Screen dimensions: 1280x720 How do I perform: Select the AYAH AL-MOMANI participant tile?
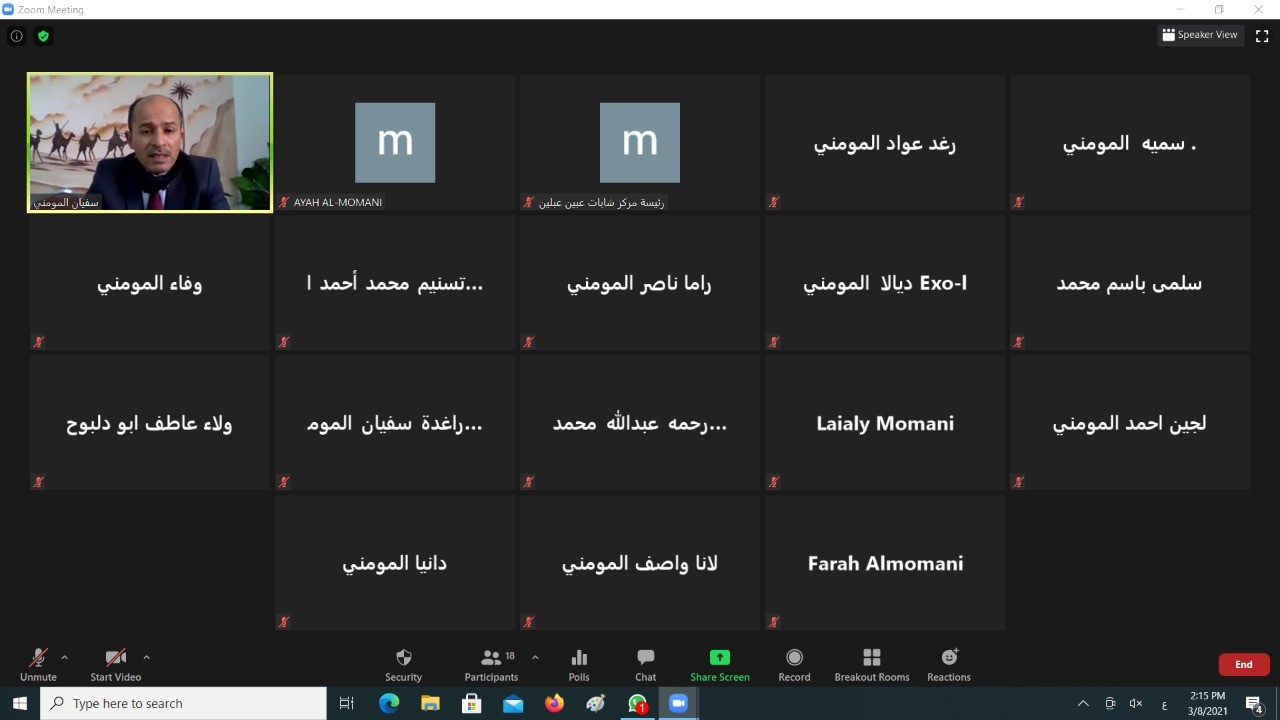point(395,142)
